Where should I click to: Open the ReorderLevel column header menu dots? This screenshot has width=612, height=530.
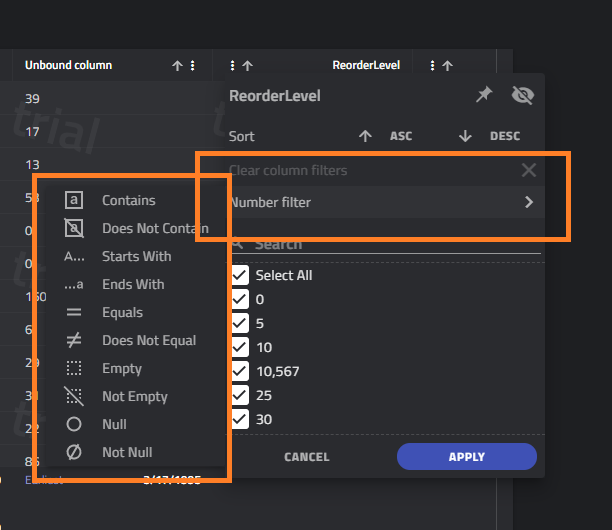click(x=232, y=66)
